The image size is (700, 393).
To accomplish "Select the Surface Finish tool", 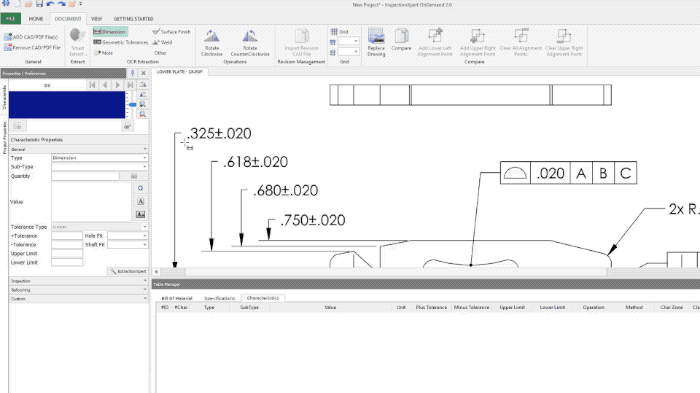I will point(171,32).
